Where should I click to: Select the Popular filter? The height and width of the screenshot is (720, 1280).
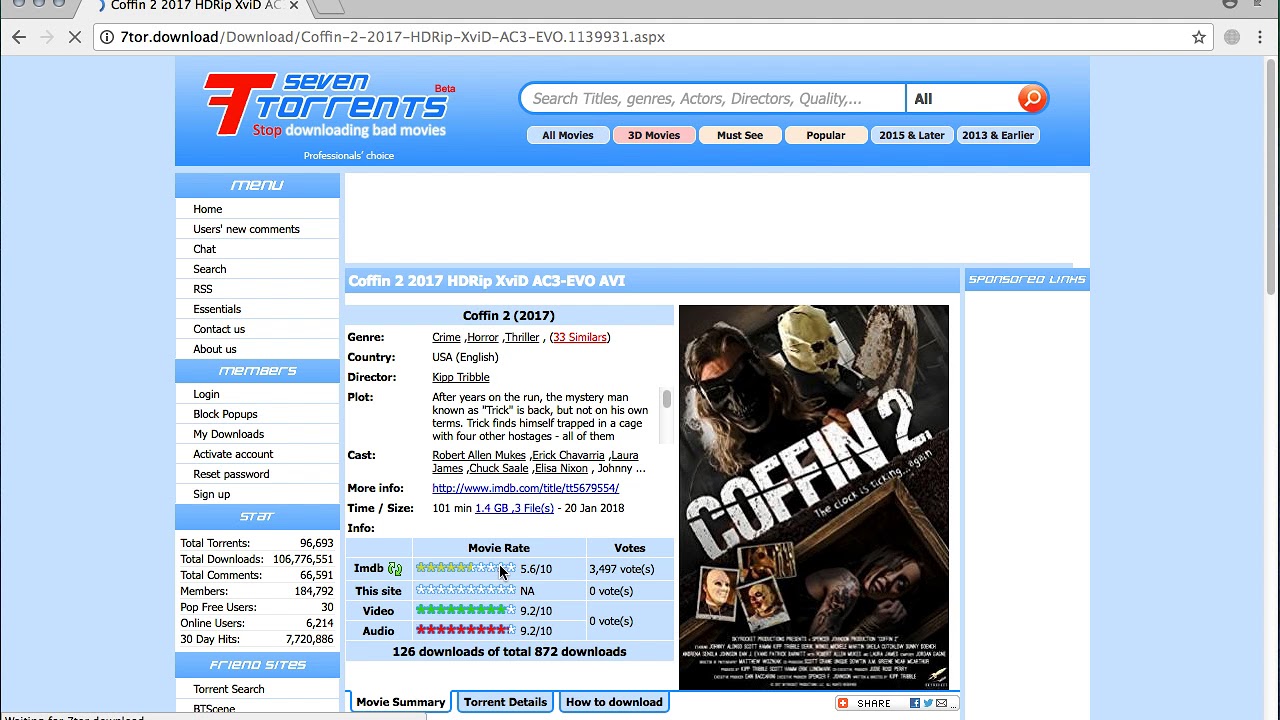point(826,135)
